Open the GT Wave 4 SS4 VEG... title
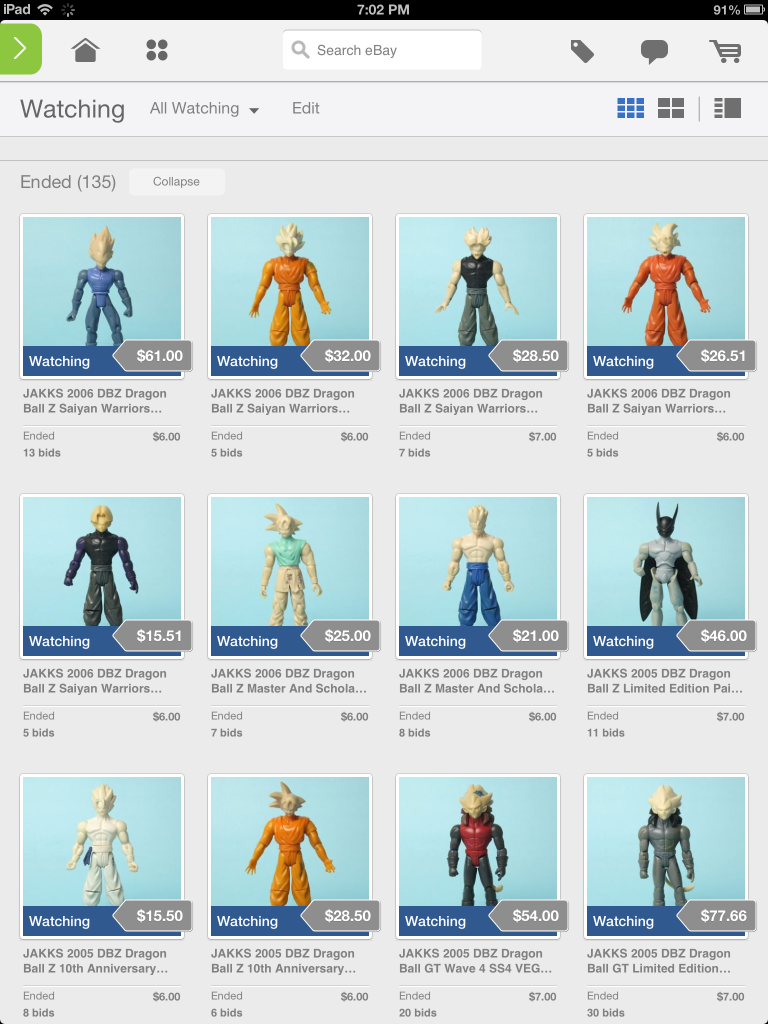 [476, 961]
